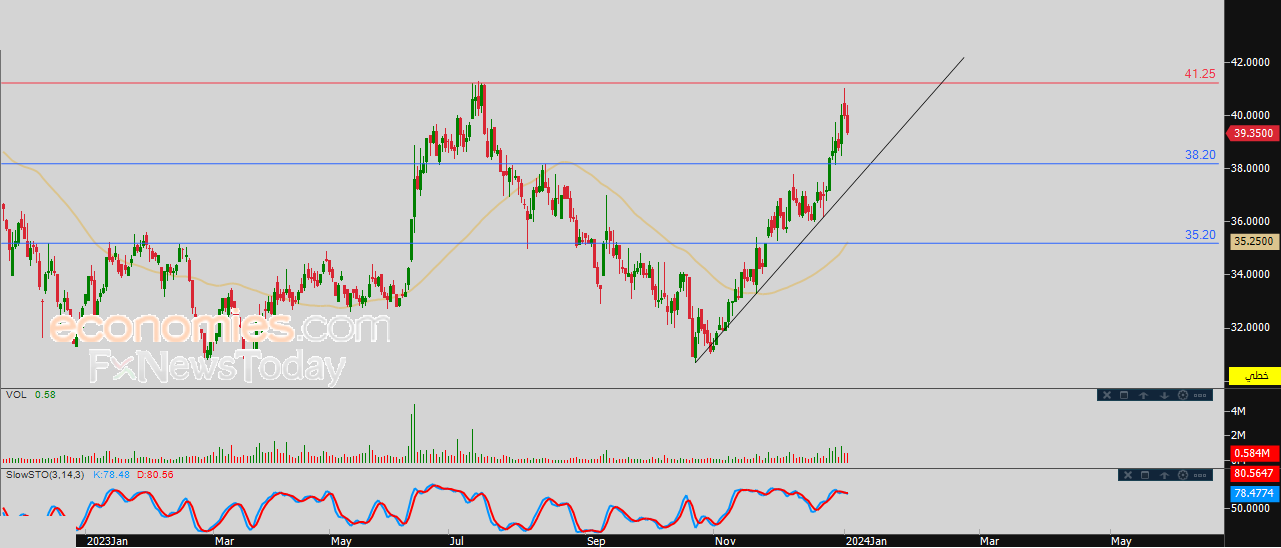Click the 35.2500 moving average tag

coord(1252,241)
